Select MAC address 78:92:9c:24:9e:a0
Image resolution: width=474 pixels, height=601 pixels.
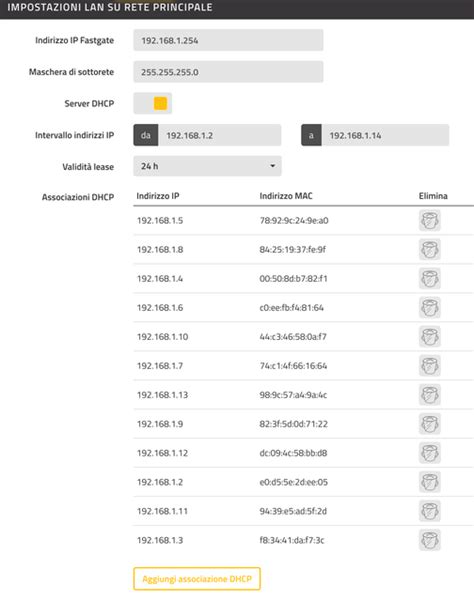(294, 220)
